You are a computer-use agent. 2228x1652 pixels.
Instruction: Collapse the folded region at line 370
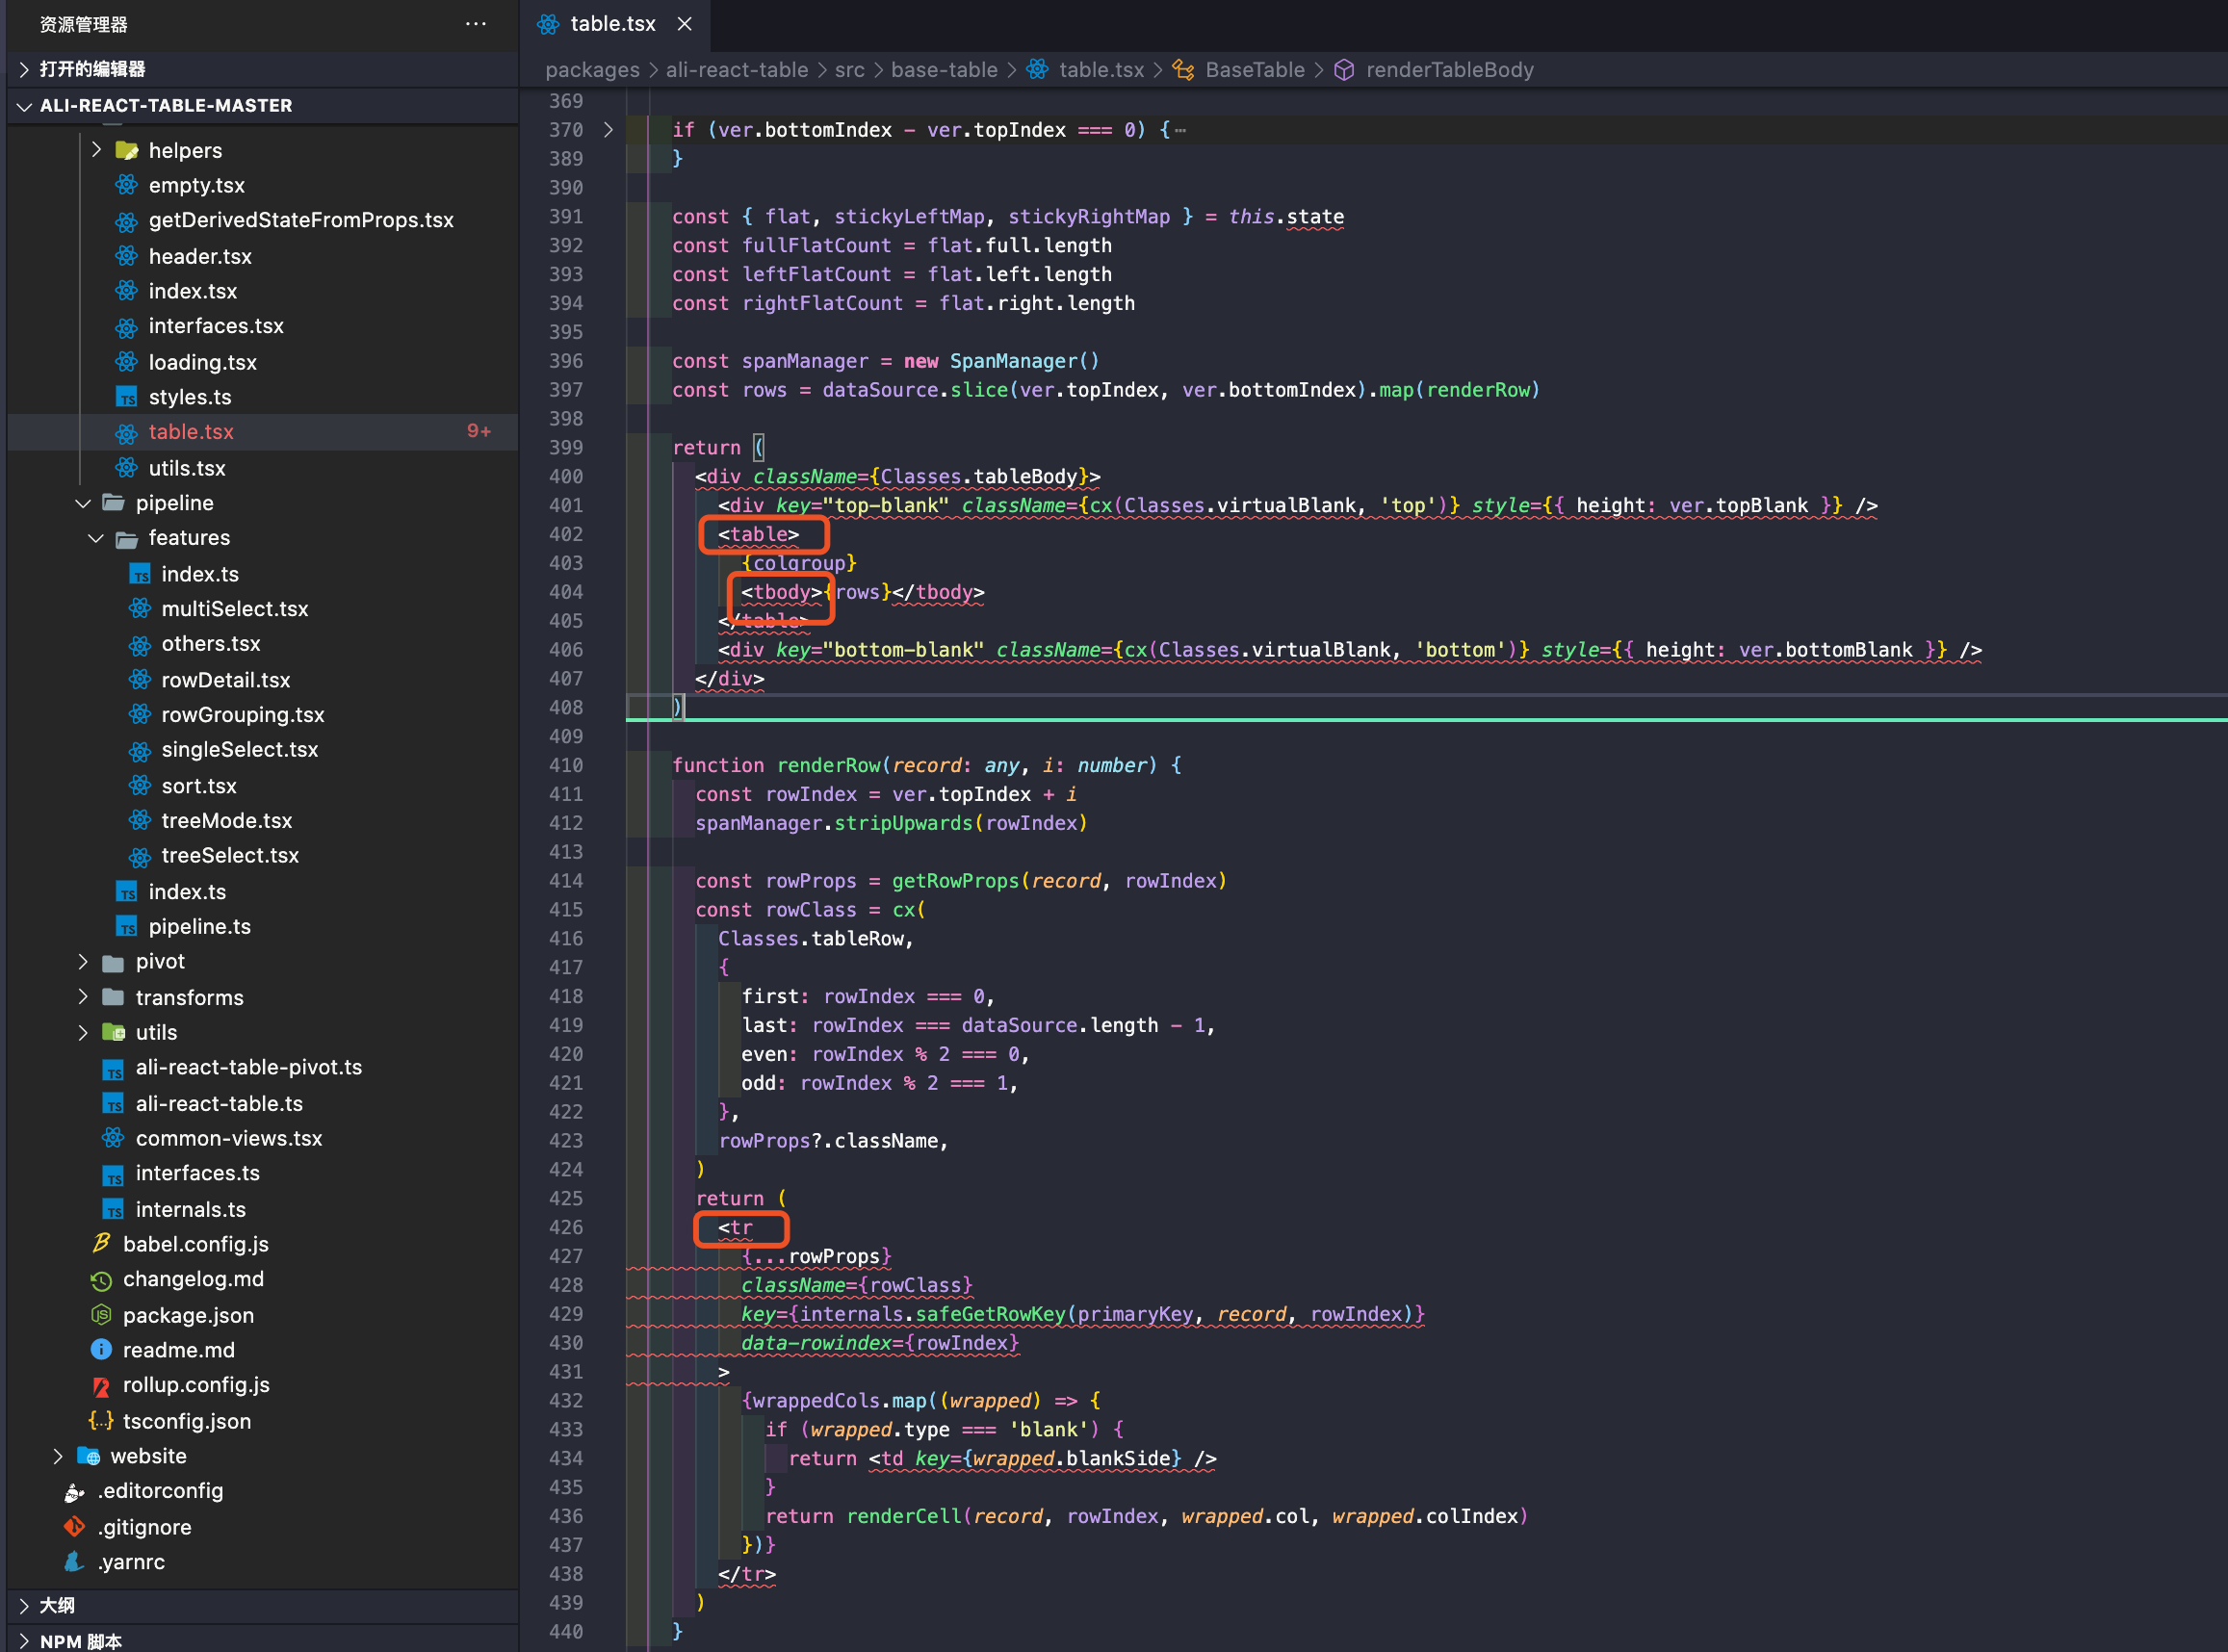609,129
